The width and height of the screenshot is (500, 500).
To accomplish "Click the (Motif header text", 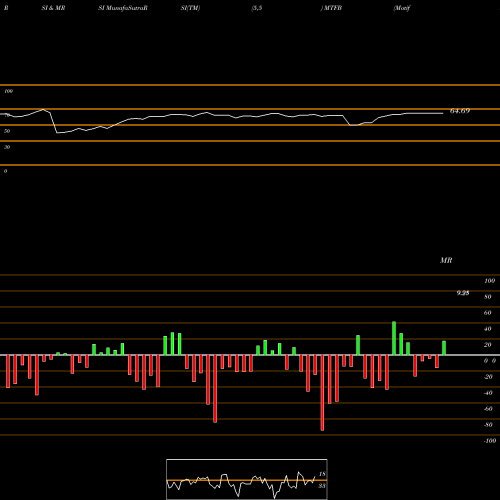I will [x=402, y=8].
